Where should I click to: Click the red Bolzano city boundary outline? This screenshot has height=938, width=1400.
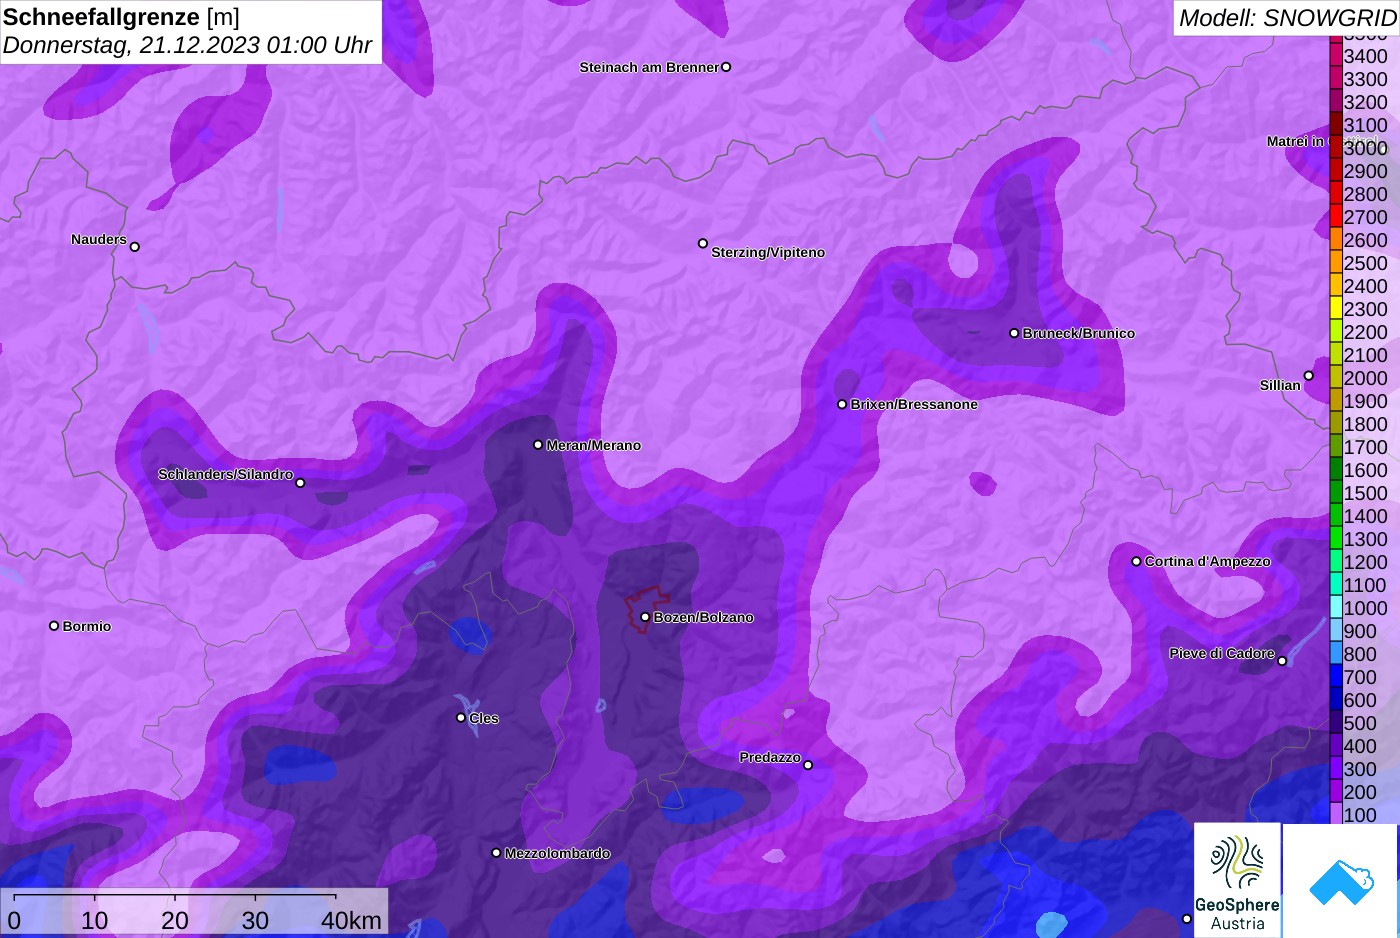tap(648, 609)
